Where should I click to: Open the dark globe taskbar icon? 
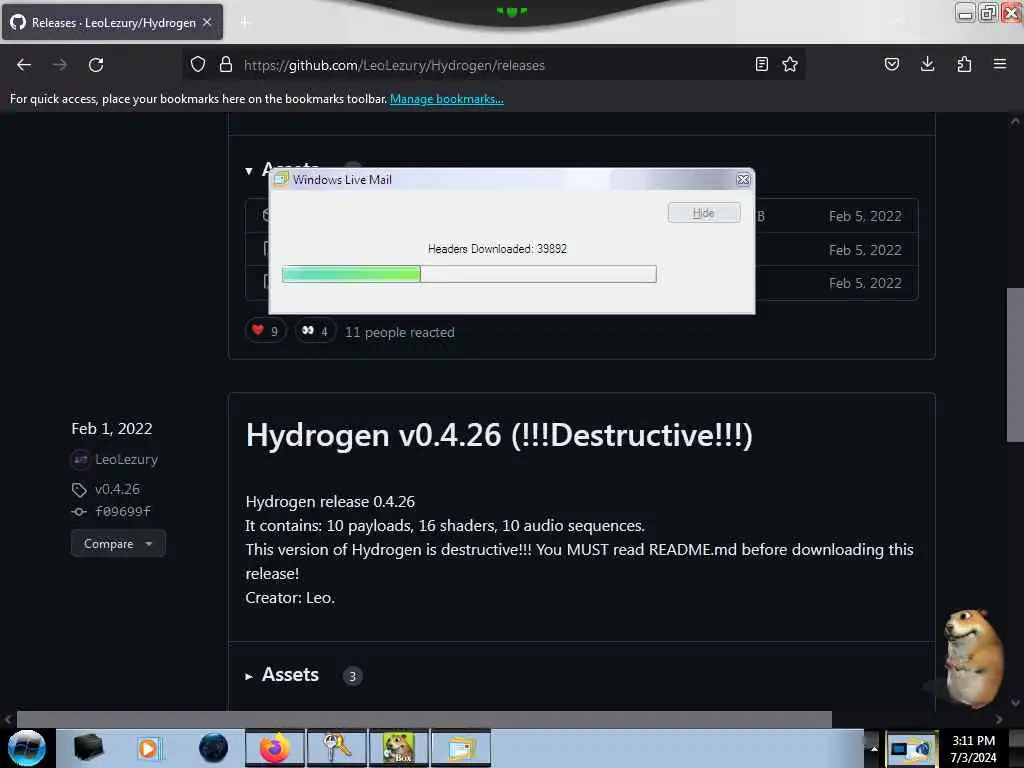pyautogui.click(x=213, y=748)
